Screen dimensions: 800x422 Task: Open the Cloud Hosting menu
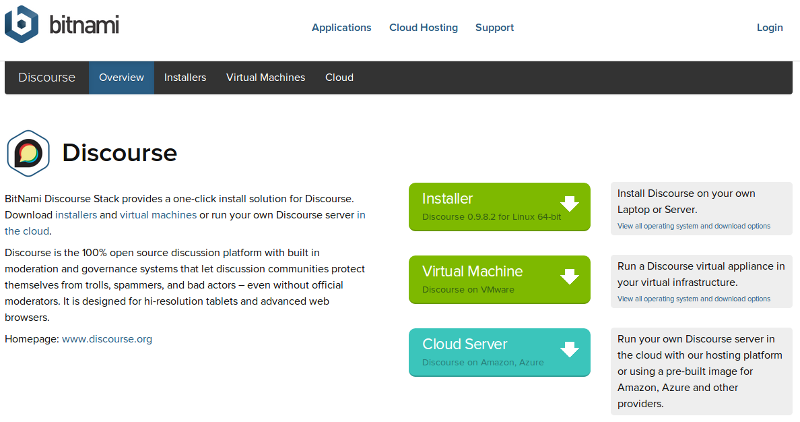click(x=423, y=28)
